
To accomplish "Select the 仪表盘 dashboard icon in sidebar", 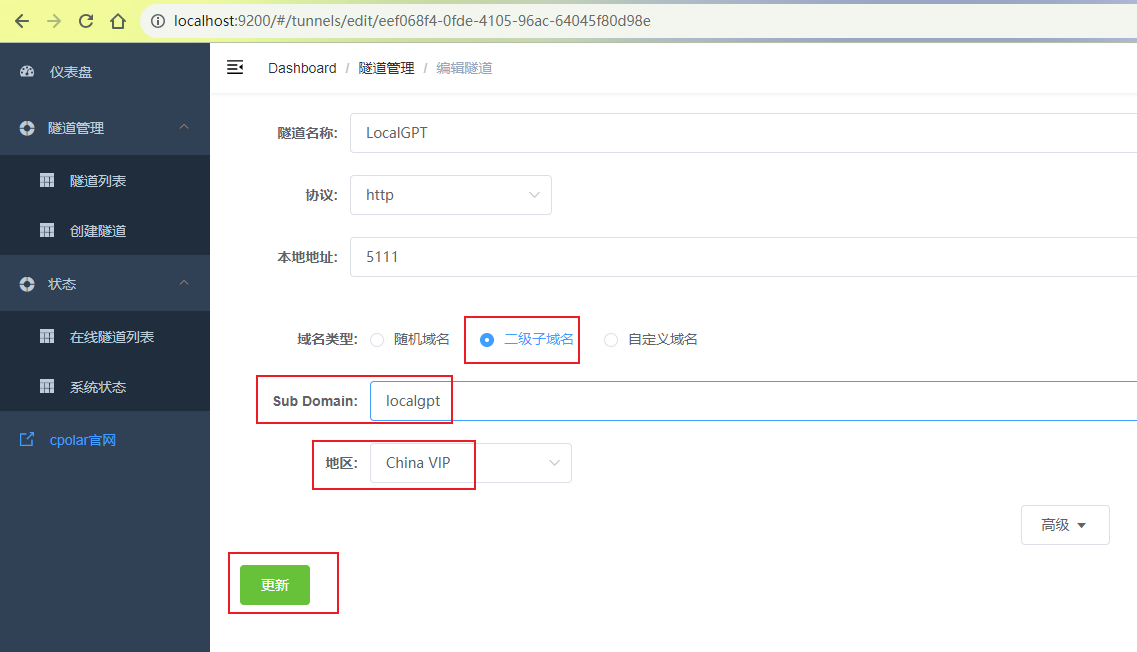I will (27, 71).
